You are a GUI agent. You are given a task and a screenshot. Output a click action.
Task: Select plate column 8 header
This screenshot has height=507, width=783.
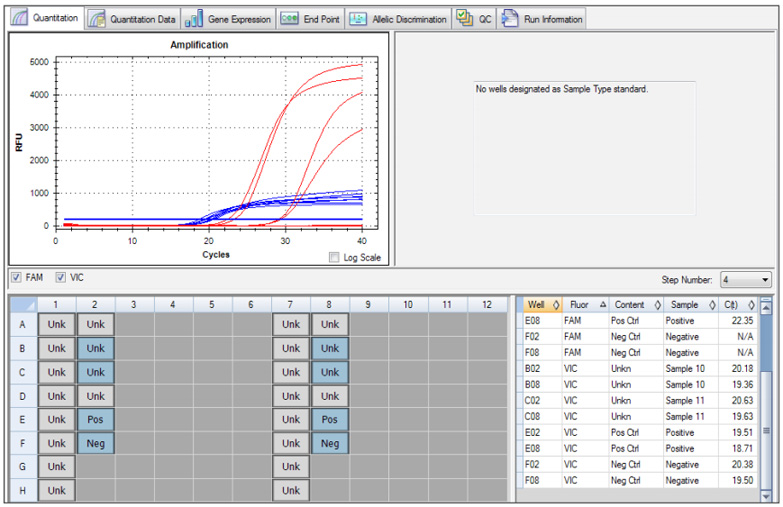[x=330, y=304]
